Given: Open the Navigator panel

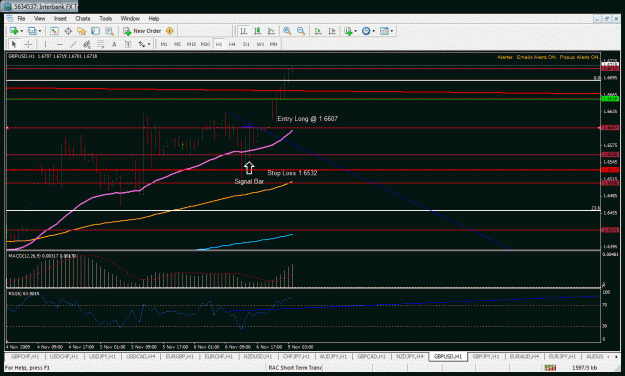Looking at the screenshot, I should point(82,31).
